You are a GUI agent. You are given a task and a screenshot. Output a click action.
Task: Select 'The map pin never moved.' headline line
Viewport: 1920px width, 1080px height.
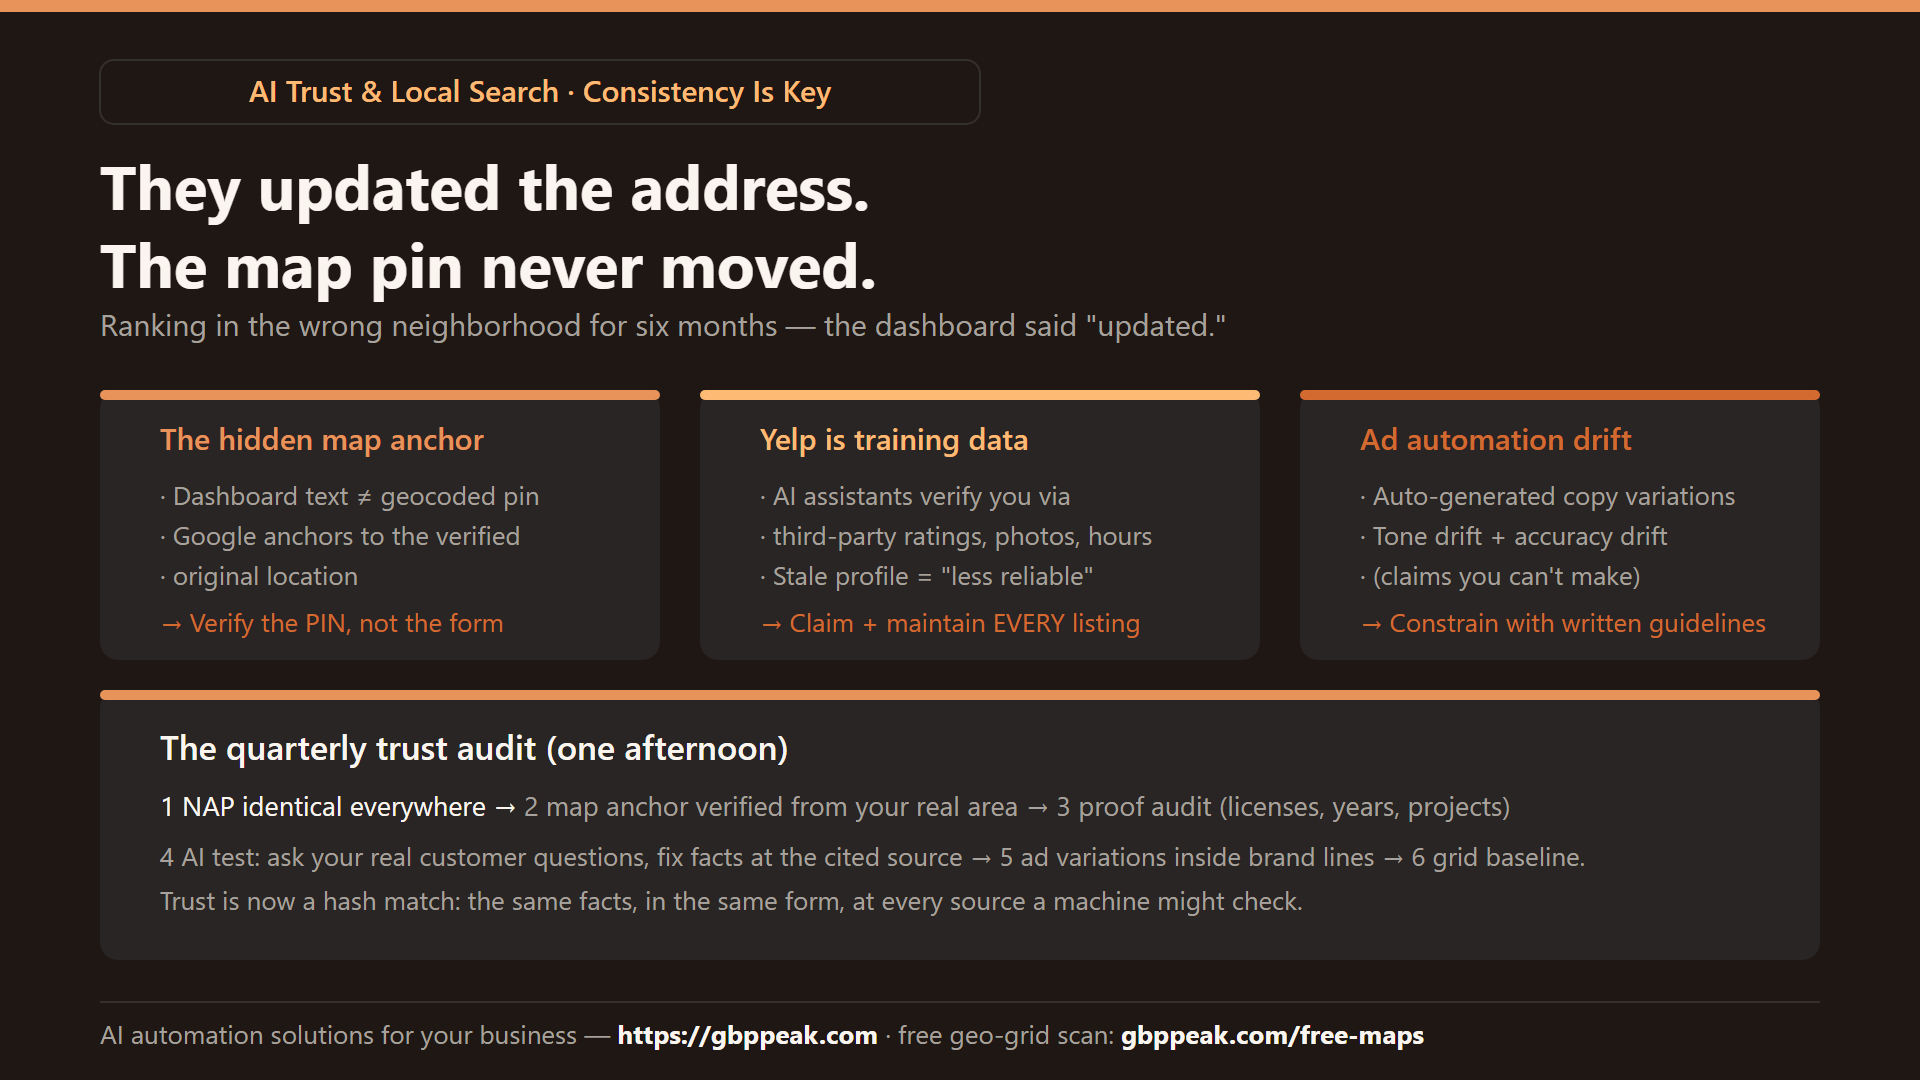pyautogui.click(x=489, y=268)
